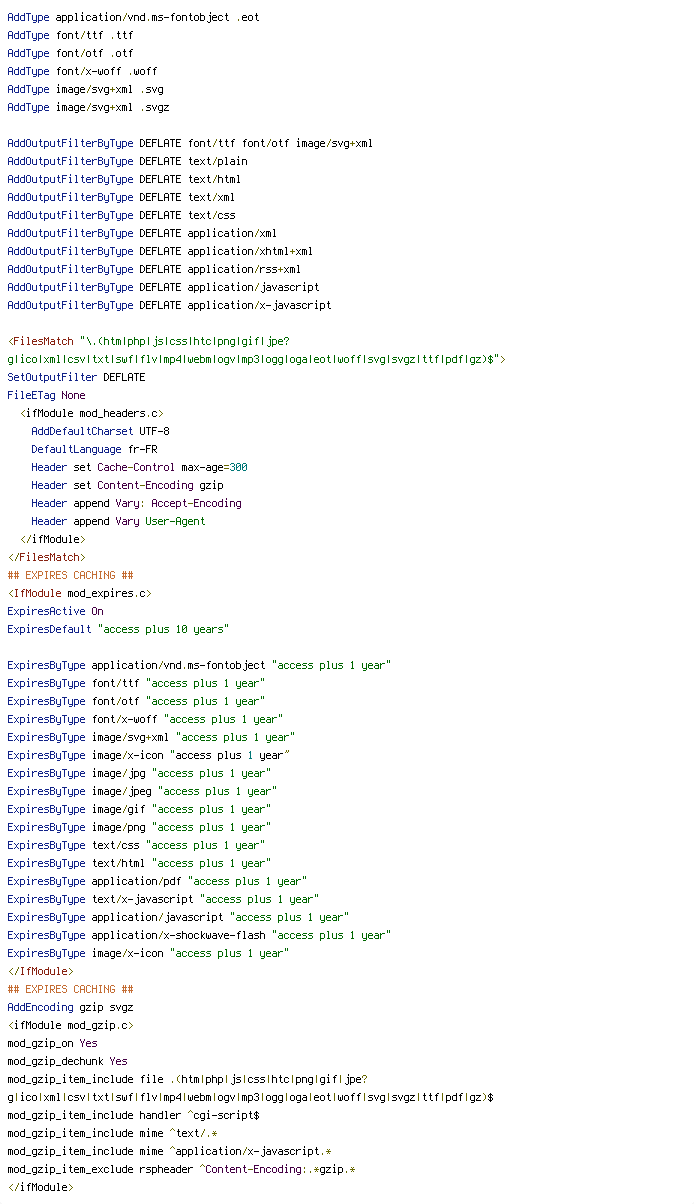Click the 'ExpiresByType text/css' line
The height and width of the screenshot is (1204, 694).
136,845
